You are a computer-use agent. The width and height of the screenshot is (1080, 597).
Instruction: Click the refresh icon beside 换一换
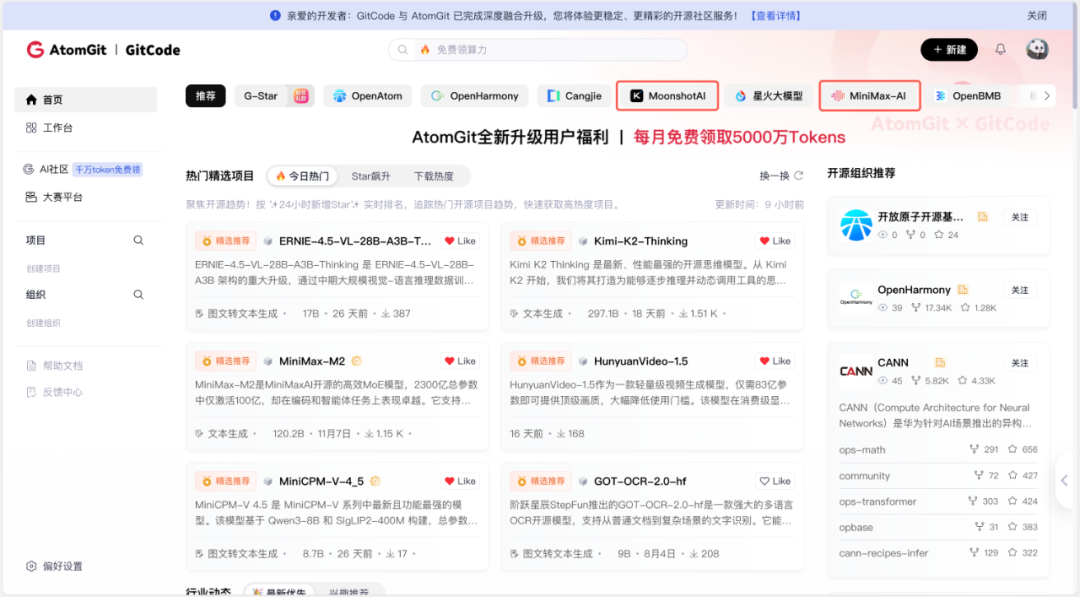[798, 176]
